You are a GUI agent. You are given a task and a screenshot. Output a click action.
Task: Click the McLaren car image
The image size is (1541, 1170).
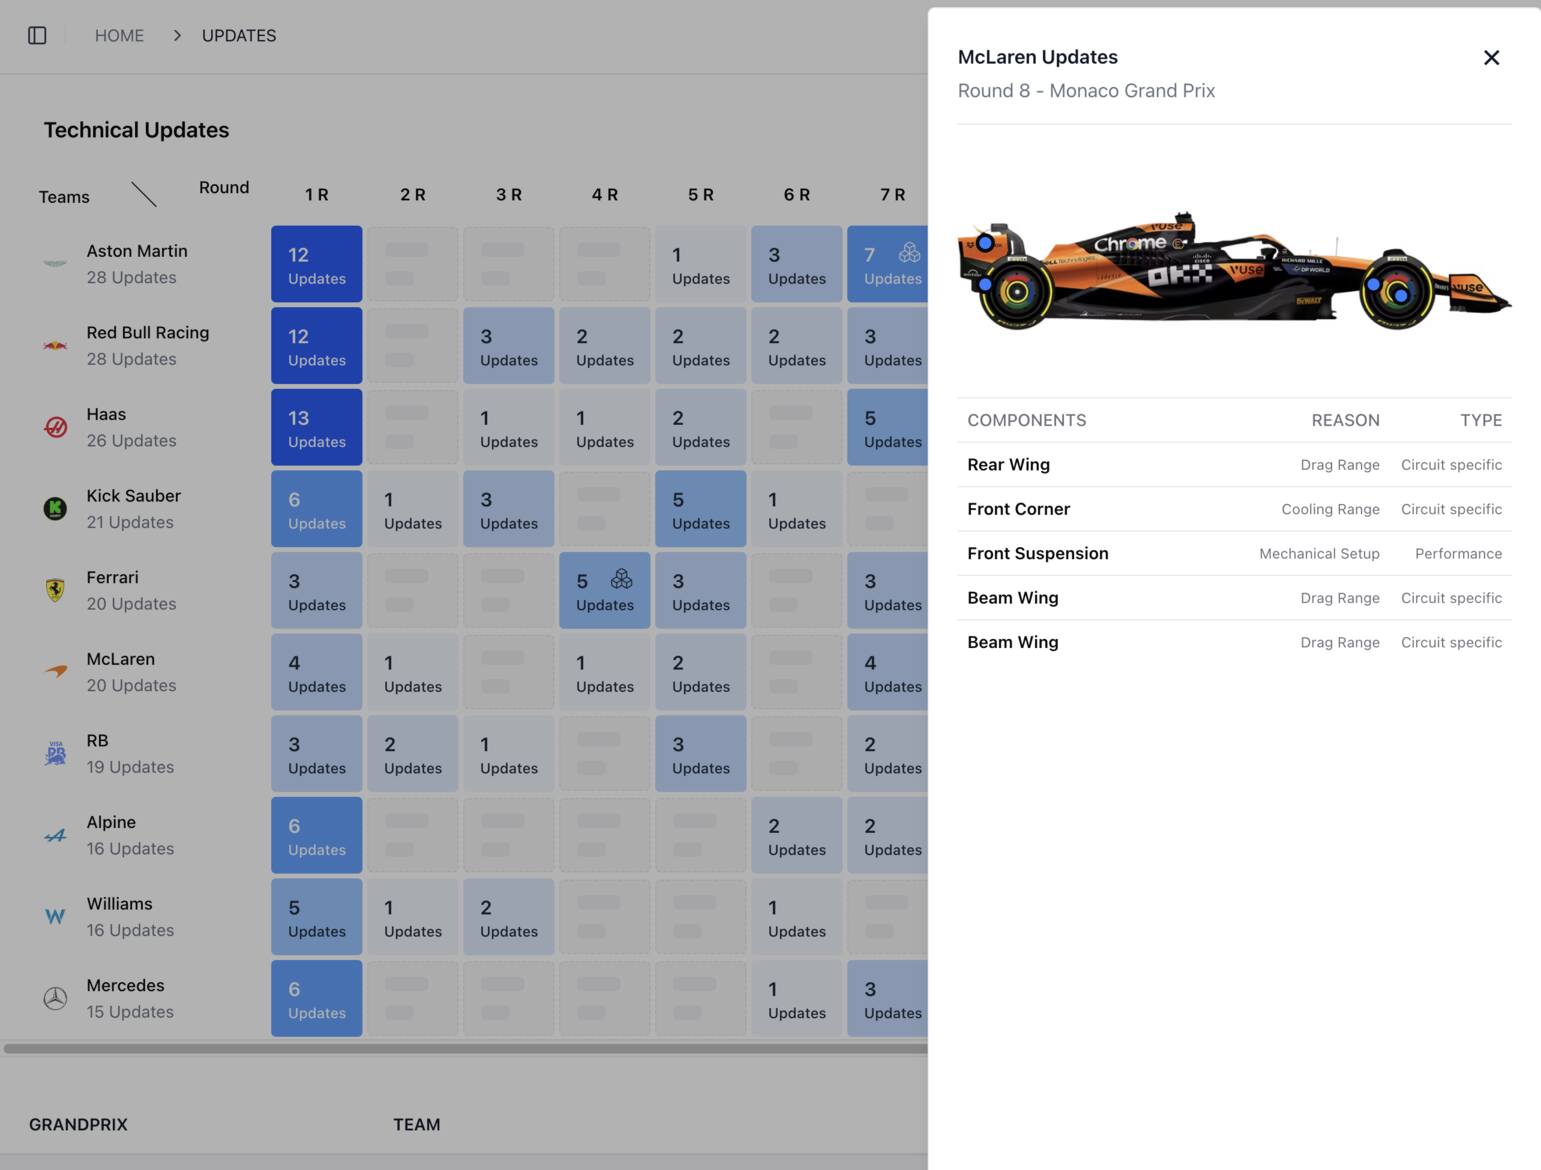(1234, 270)
